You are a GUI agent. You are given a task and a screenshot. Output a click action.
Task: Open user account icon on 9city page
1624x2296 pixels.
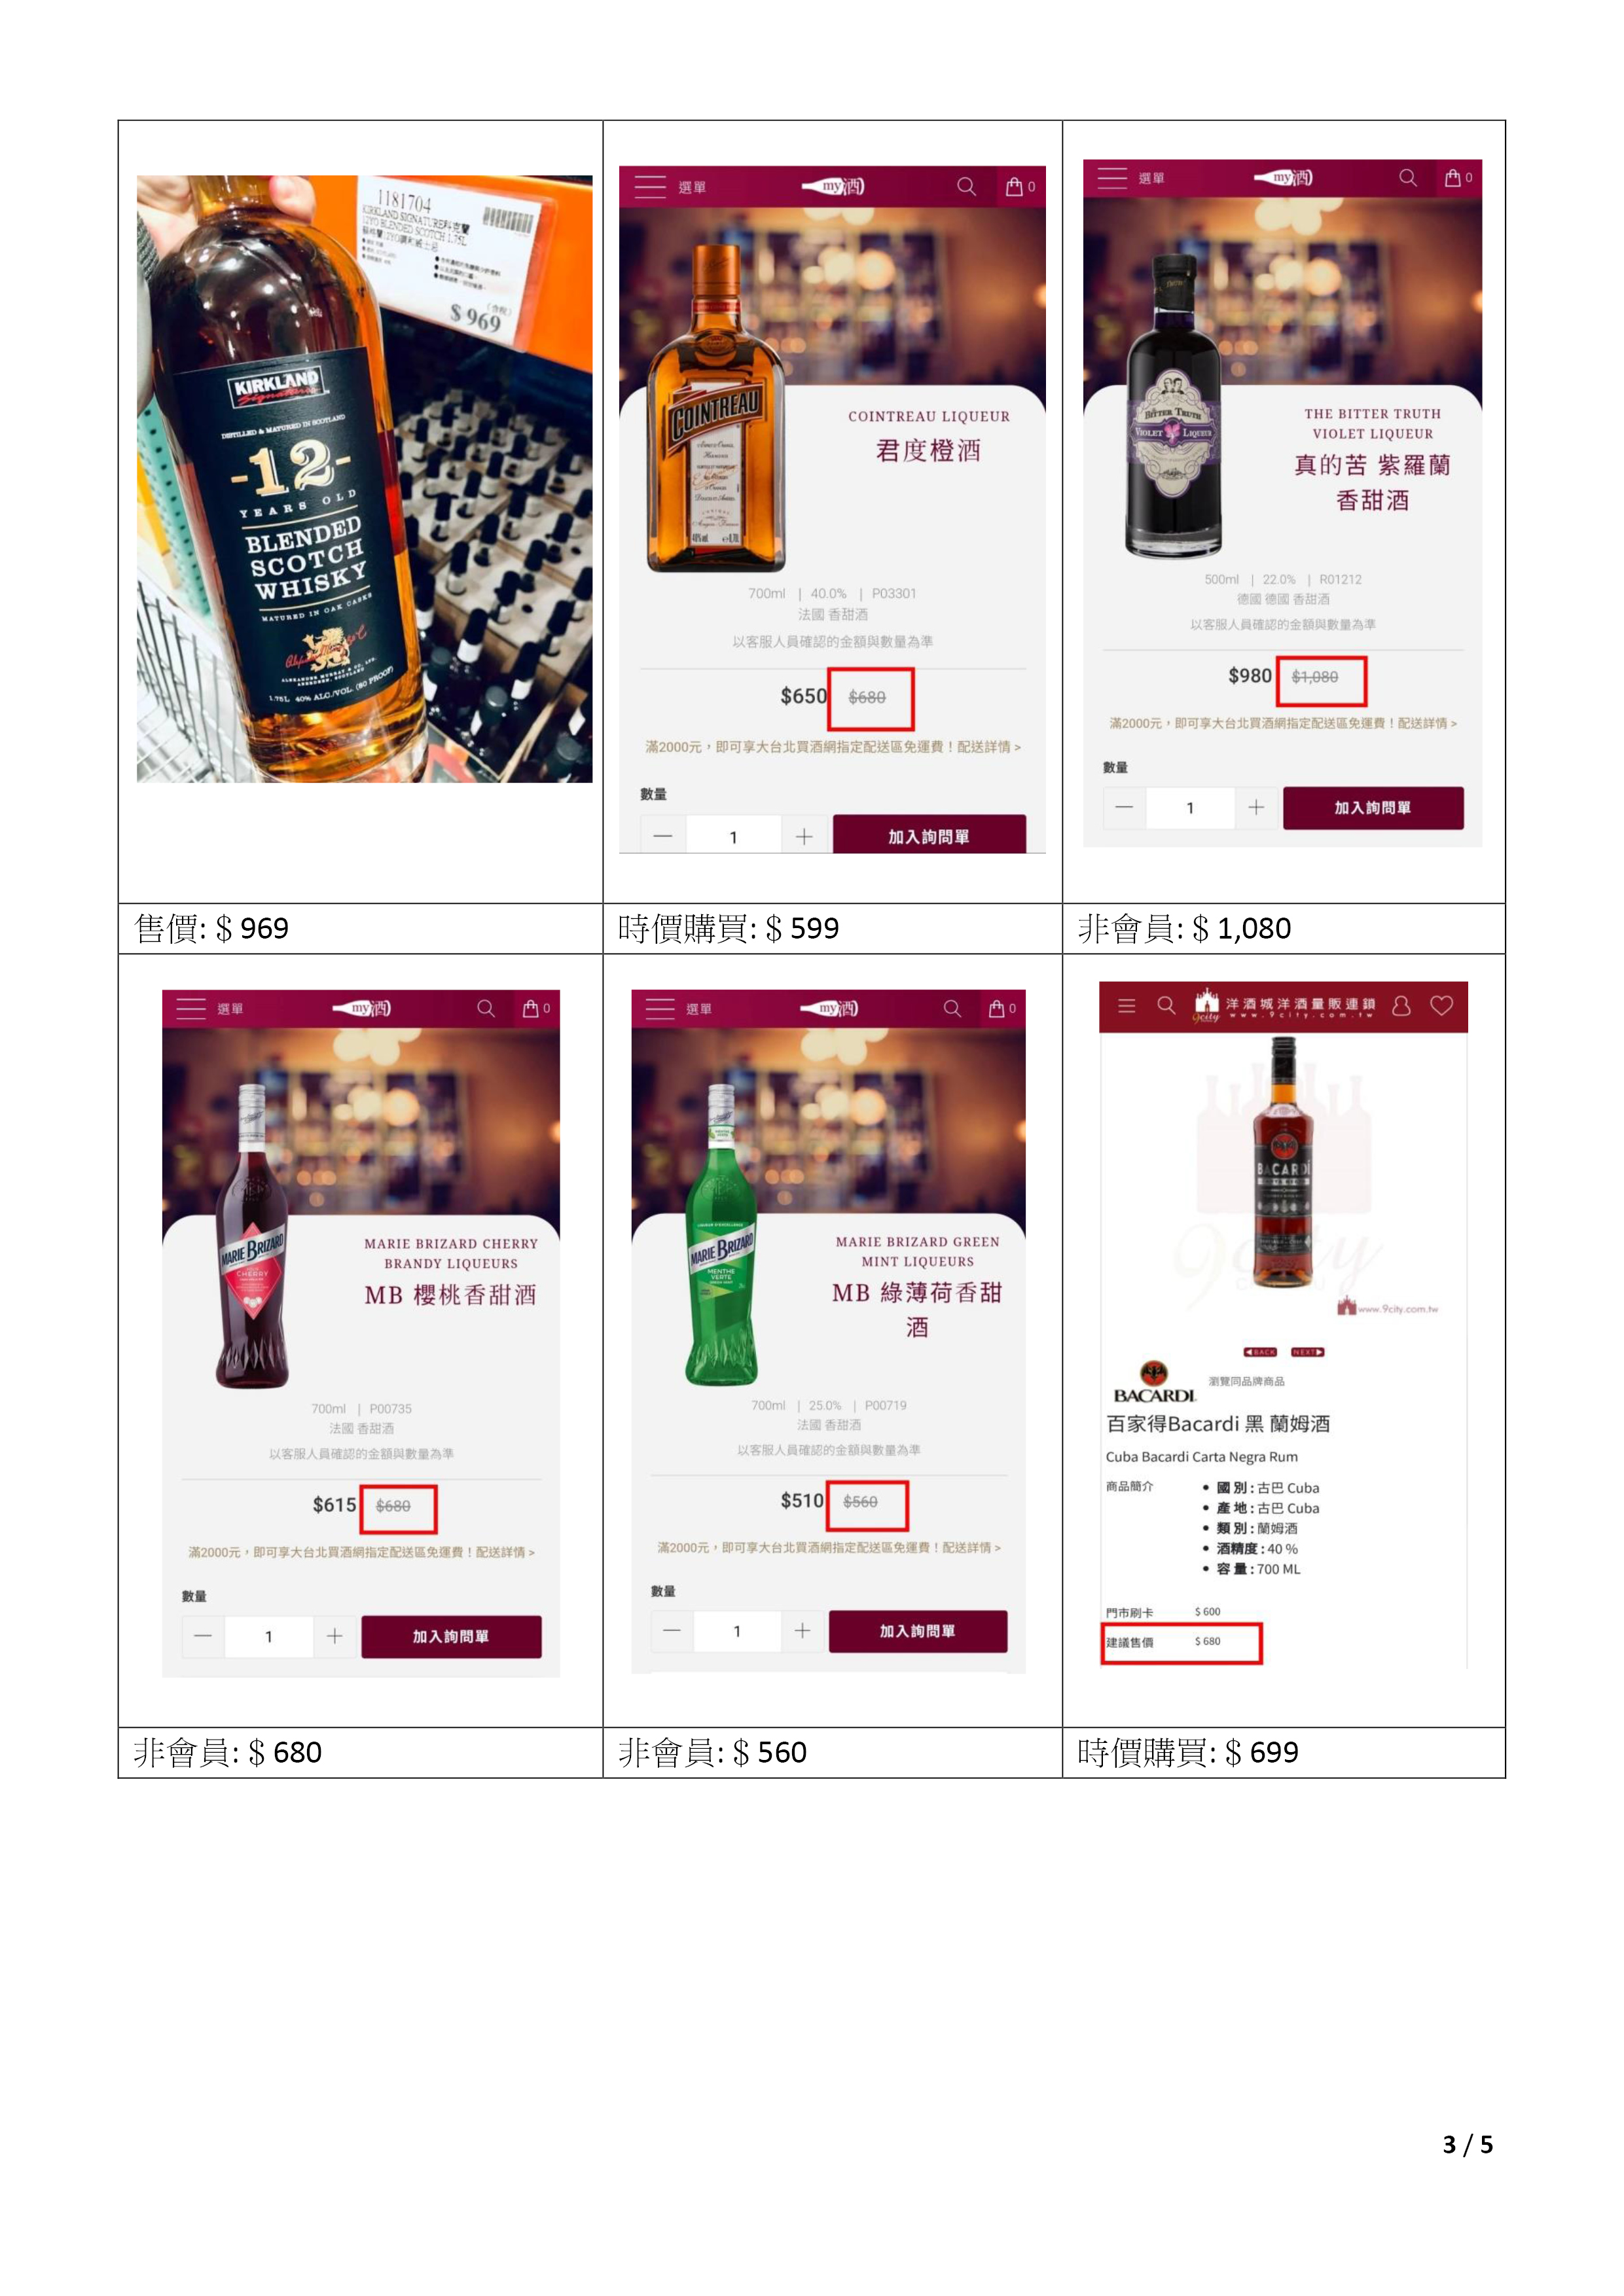click(x=1401, y=1006)
